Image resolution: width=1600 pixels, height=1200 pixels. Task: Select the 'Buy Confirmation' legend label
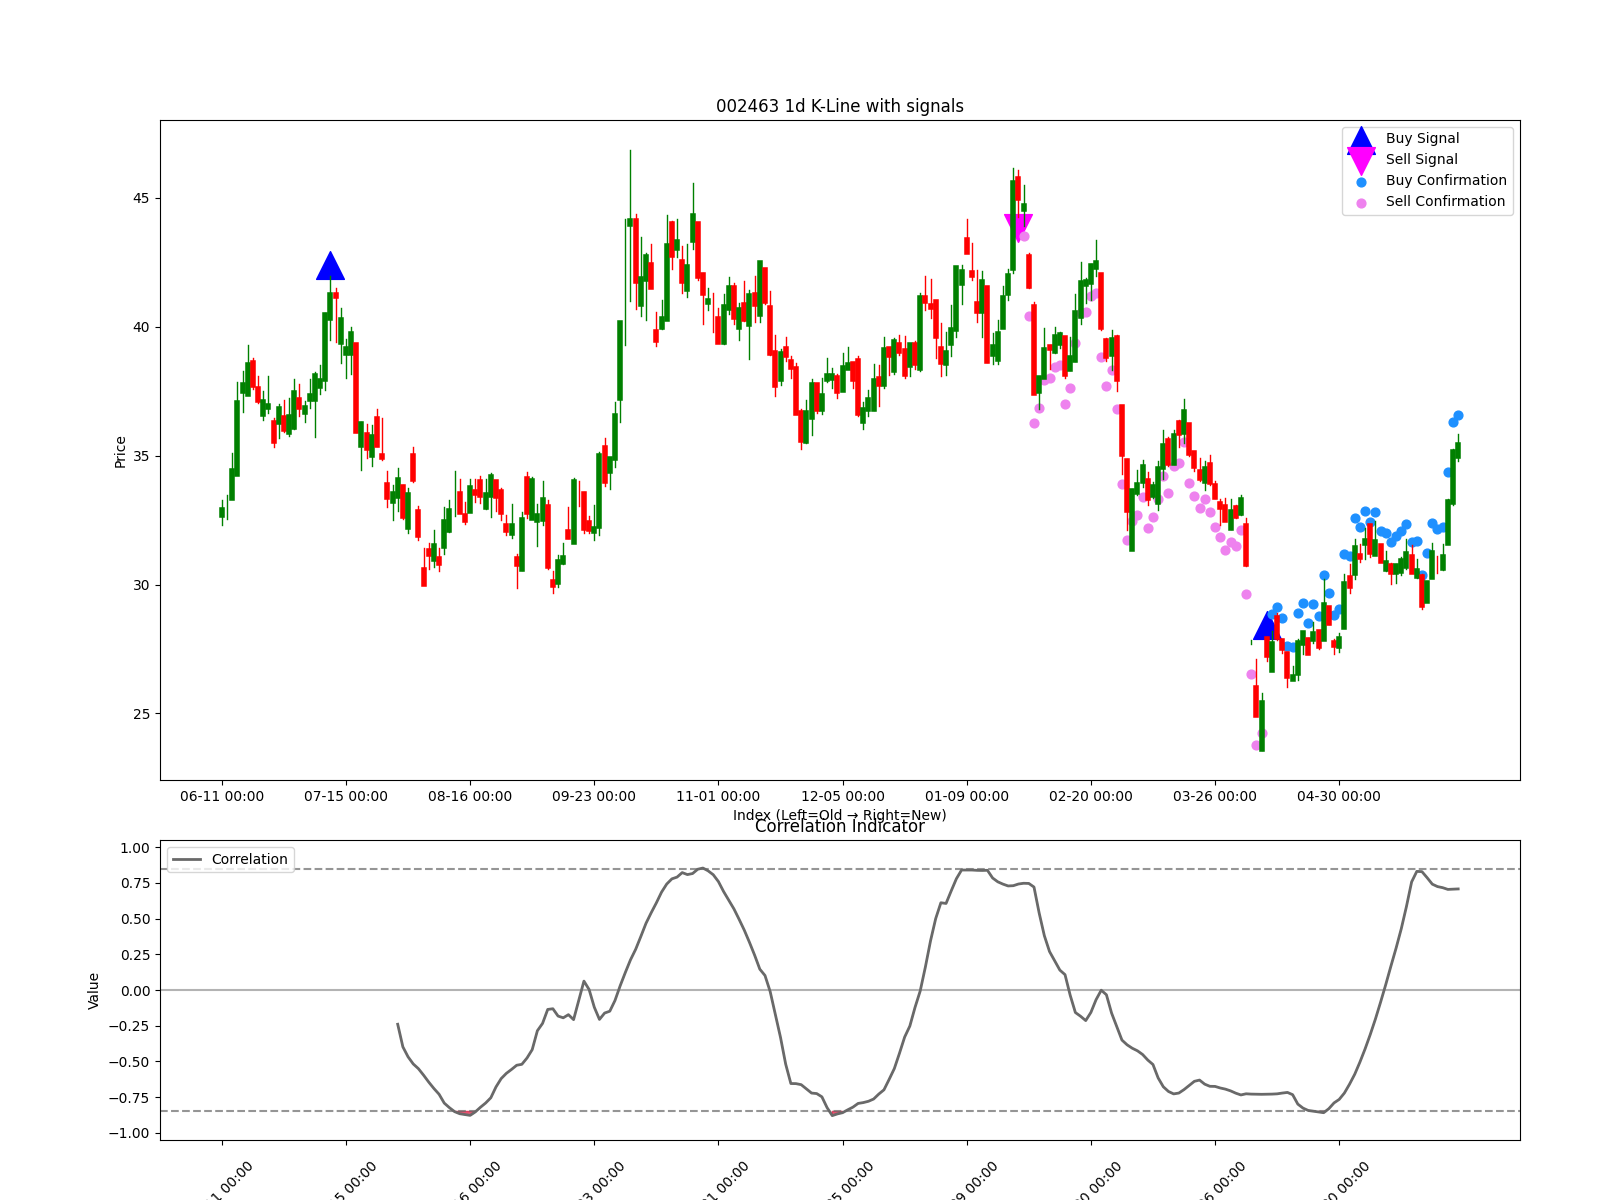click(1446, 181)
